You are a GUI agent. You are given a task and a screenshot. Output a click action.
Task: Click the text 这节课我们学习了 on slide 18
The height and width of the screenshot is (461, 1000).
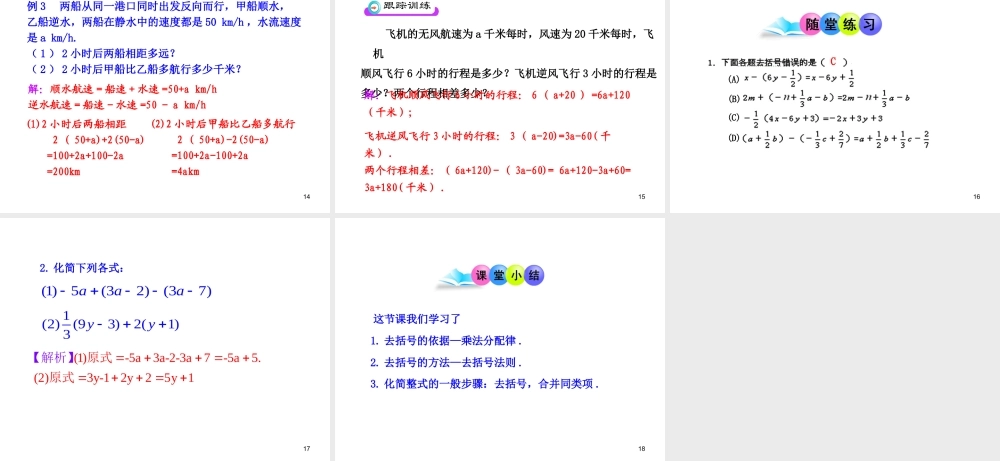[416, 319]
